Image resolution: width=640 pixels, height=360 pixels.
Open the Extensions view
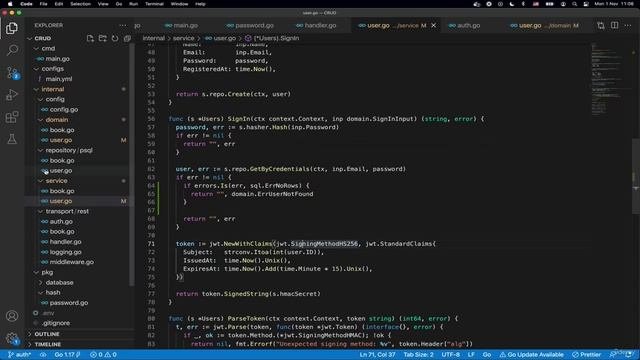tap(12, 117)
